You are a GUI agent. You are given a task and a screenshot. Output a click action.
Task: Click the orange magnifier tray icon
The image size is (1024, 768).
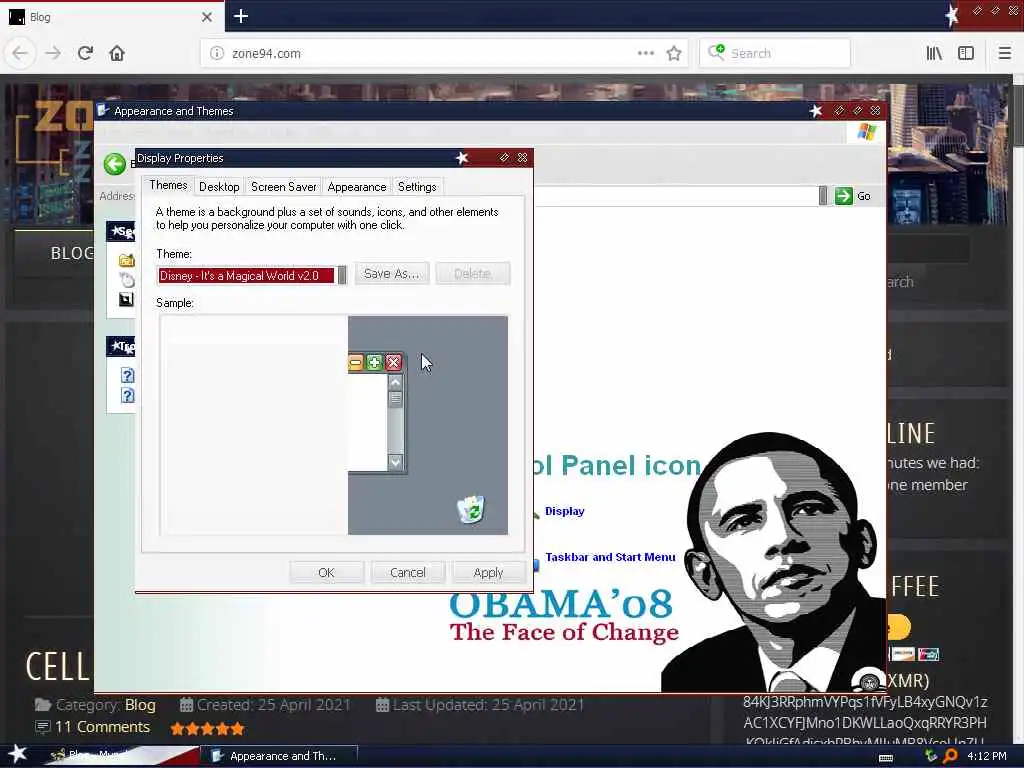pos(950,756)
